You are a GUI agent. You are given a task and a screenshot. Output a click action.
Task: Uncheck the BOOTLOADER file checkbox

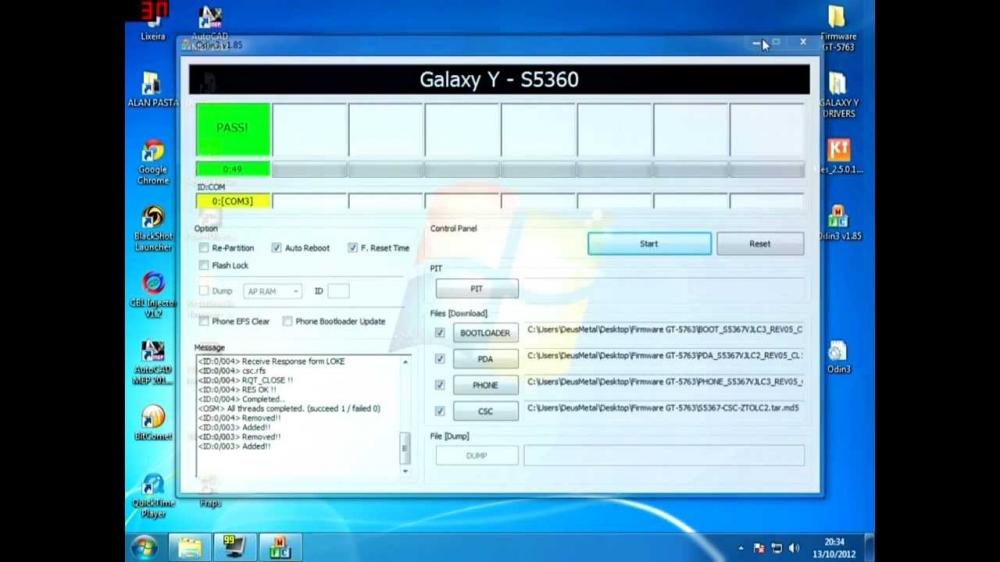coord(439,332)
